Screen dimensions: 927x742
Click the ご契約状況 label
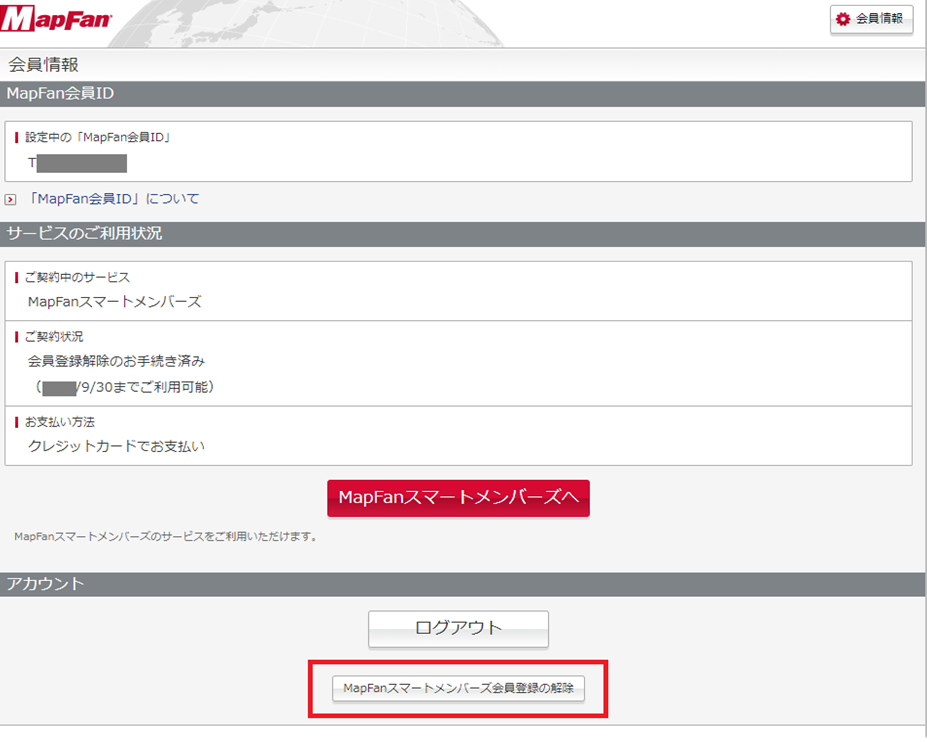click(x=54, y=336)
